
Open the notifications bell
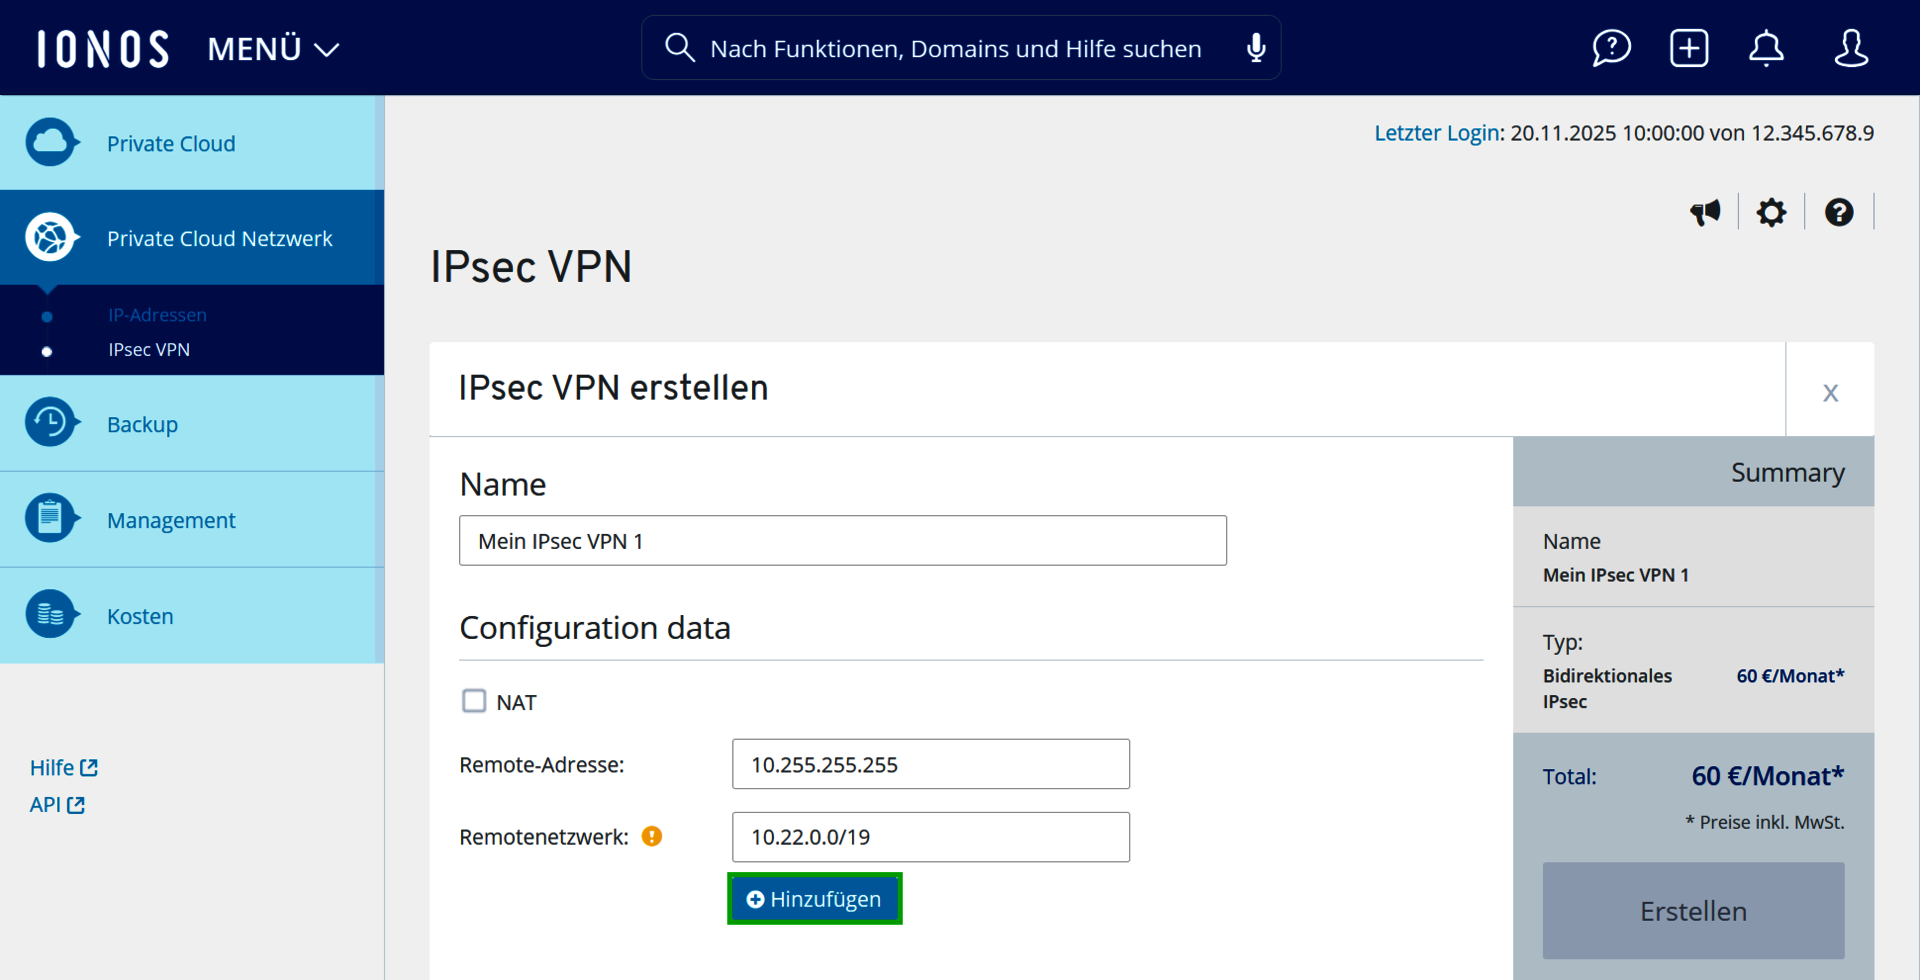pyautogui.click(x=1766, y=47)
